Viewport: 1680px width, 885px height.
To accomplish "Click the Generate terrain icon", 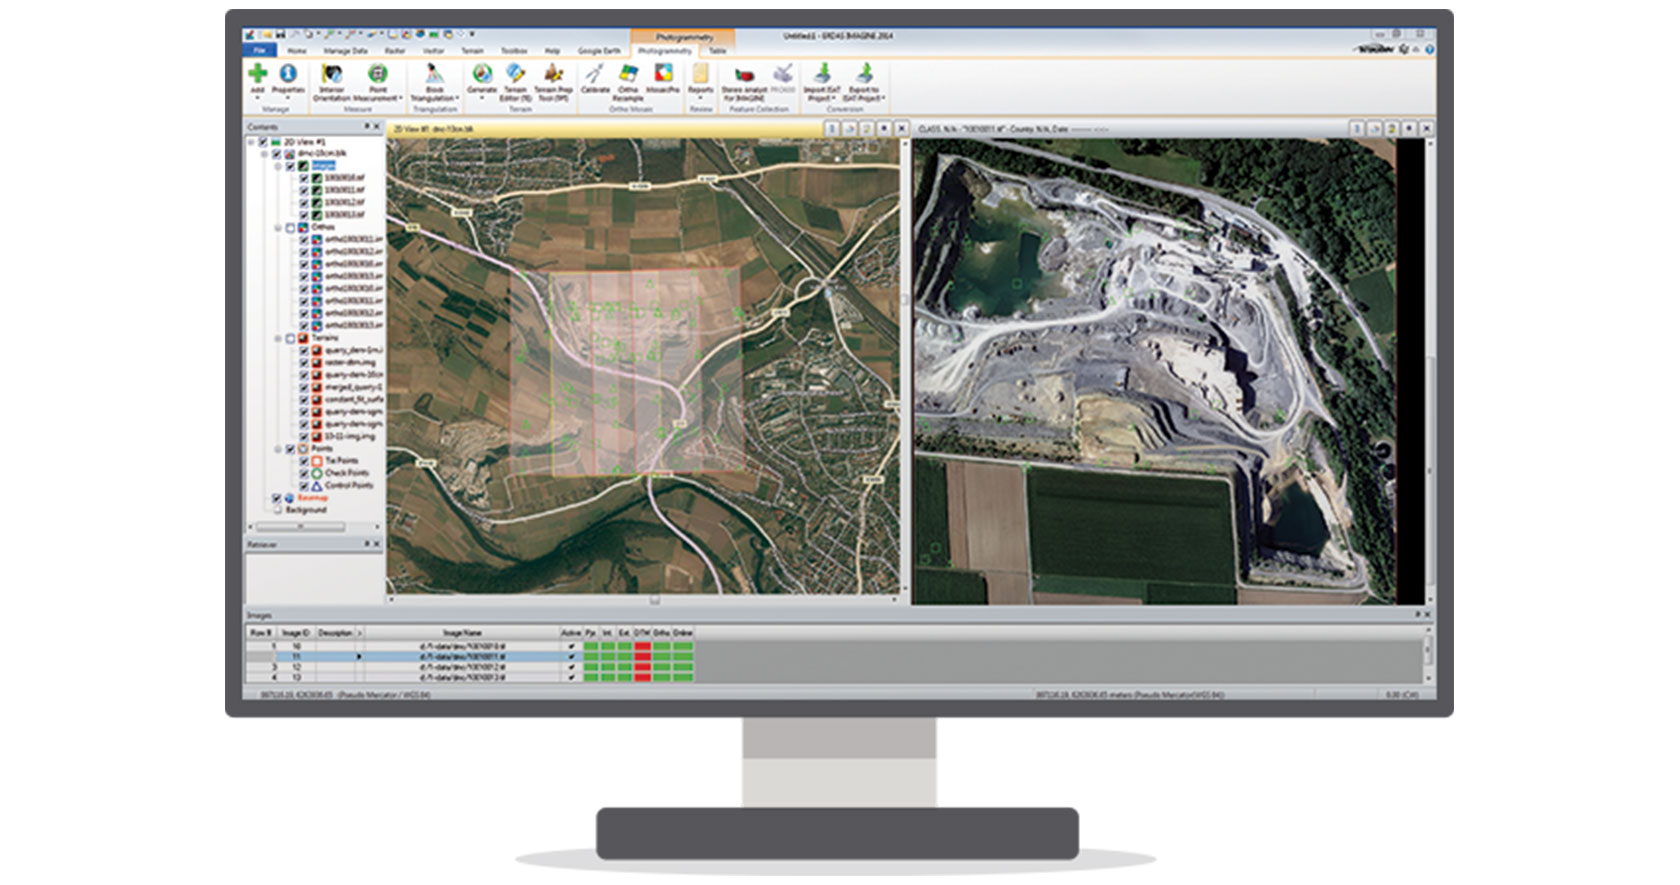I will point(482,73).
